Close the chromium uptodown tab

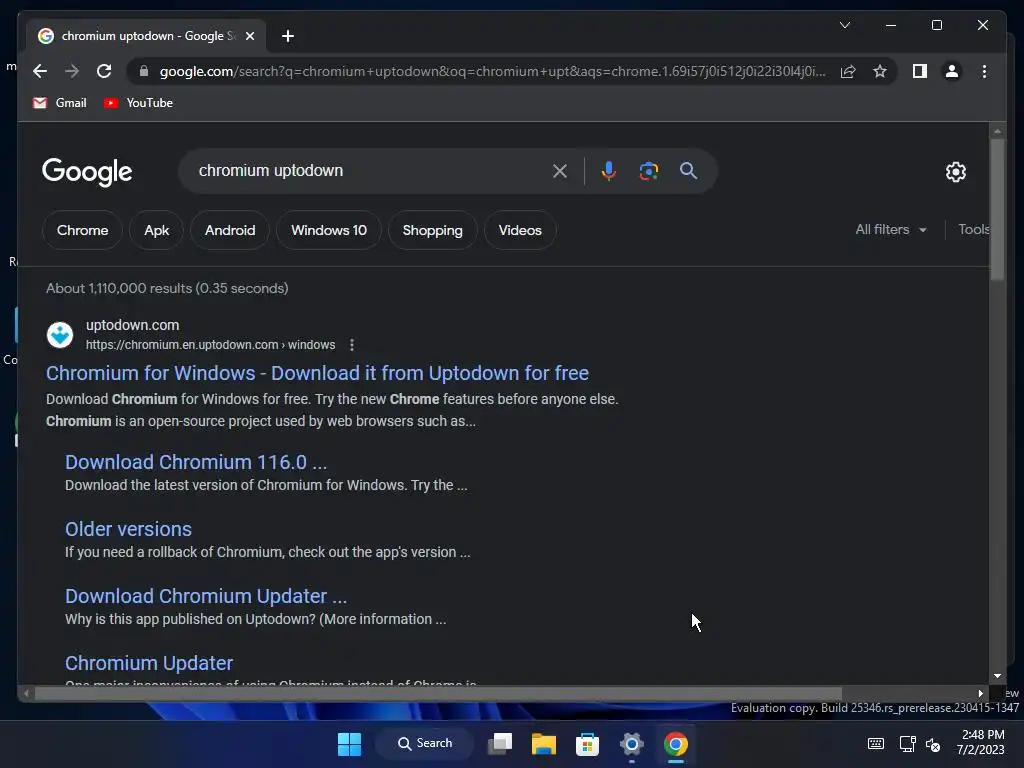(249, 36)
